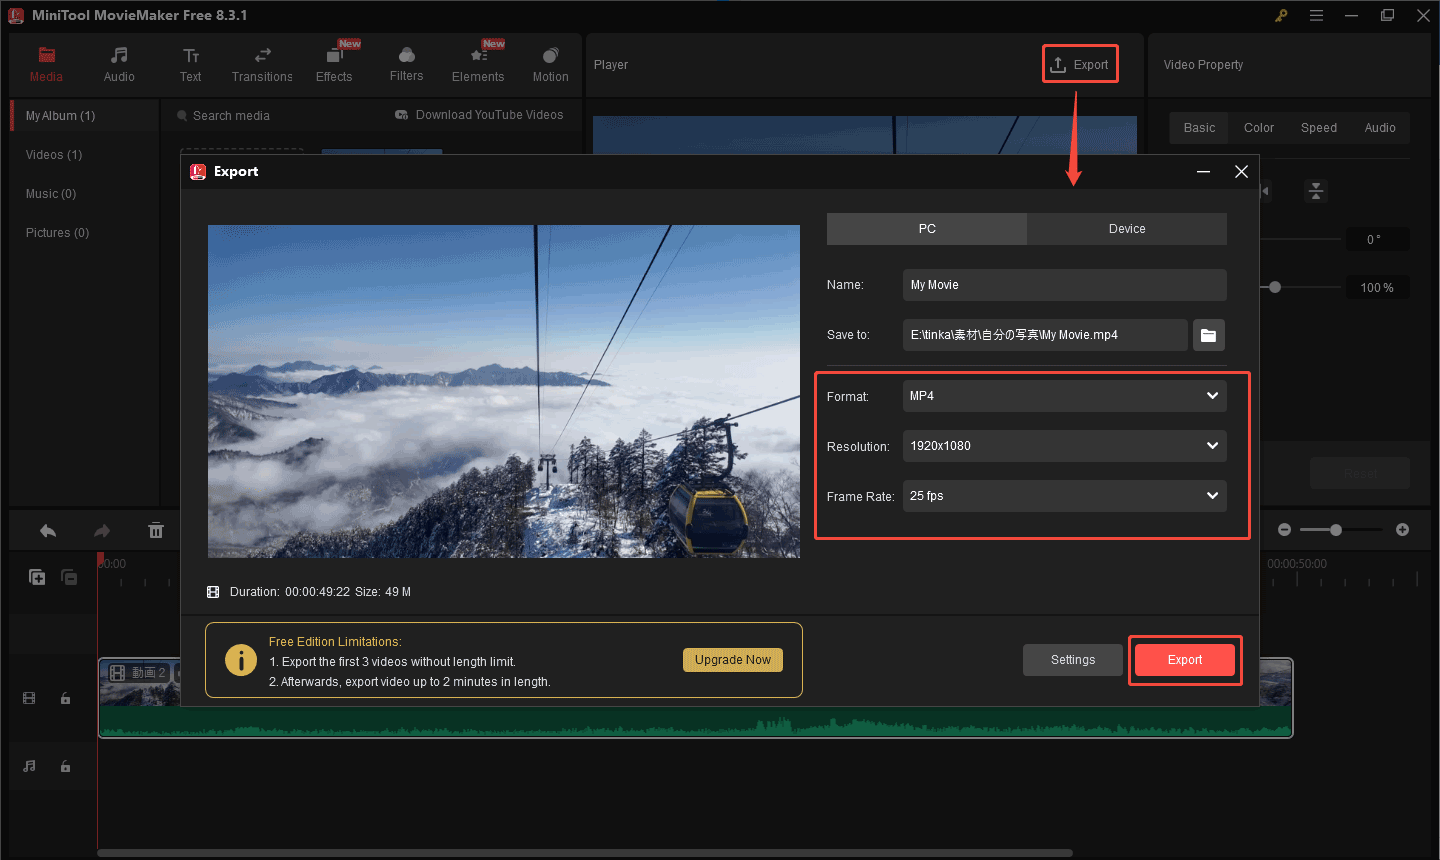Image resolution: width=1440 pixels, height=860 pixels.
Task: Open the Transitions panel icon
Action: click(x=262, y=56)
